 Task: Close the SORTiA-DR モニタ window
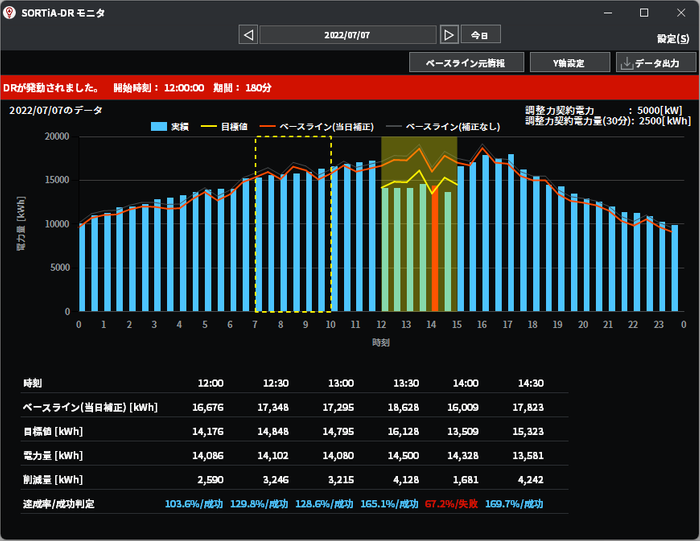coord(681,12)
